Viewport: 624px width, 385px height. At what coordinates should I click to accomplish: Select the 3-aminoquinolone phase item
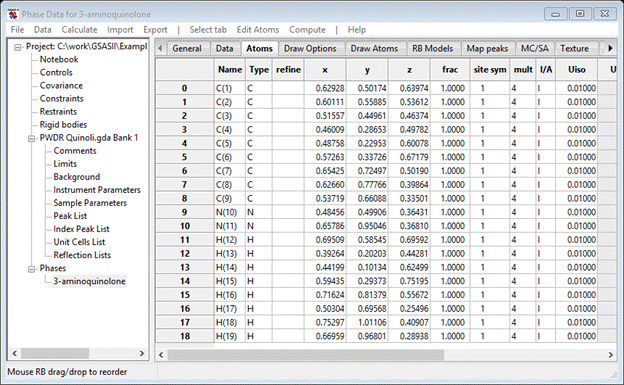click(x=90, y=281)
